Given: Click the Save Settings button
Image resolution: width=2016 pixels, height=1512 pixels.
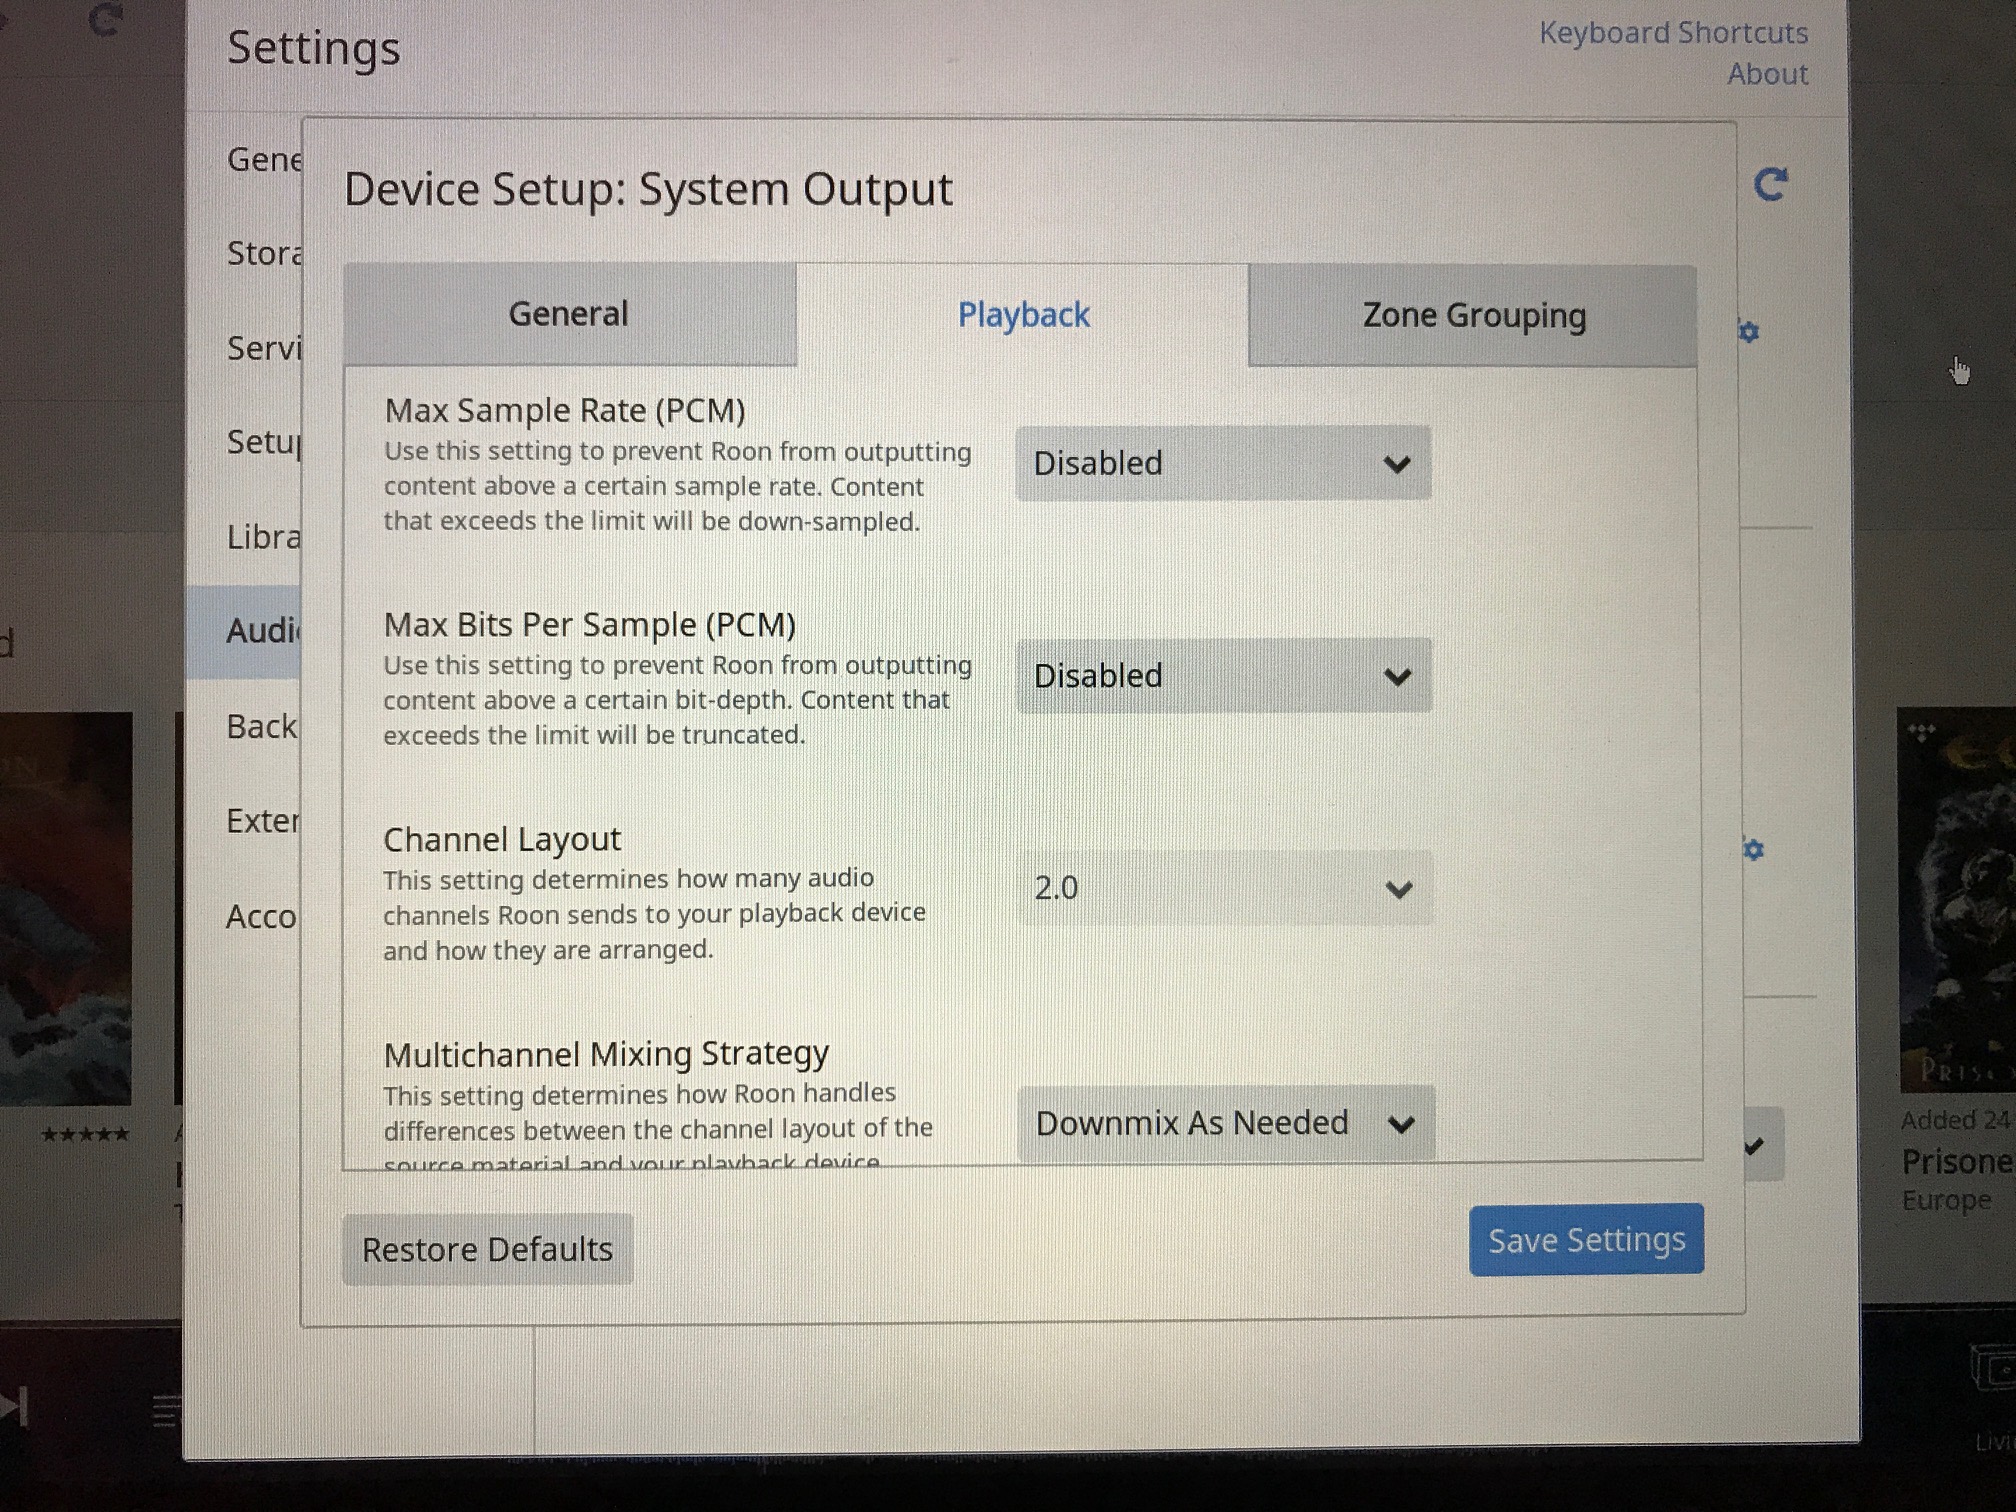Looking at the screenshot, I should pyautogui.click(x=1586, y=1240).
